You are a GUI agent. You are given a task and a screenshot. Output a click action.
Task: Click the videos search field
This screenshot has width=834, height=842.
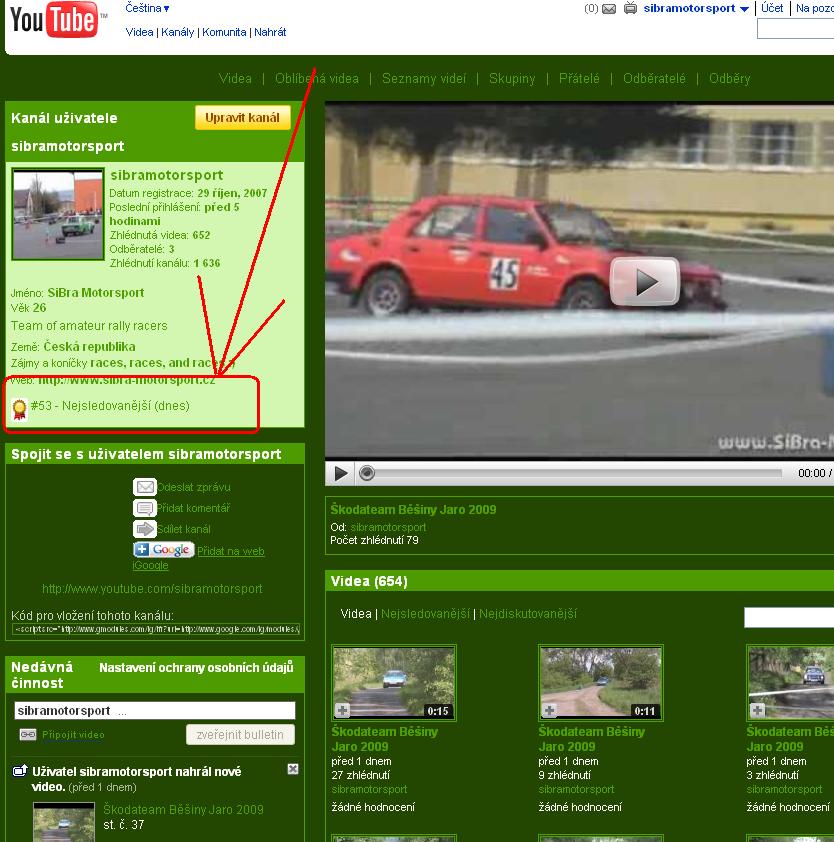tap(789, 618)
